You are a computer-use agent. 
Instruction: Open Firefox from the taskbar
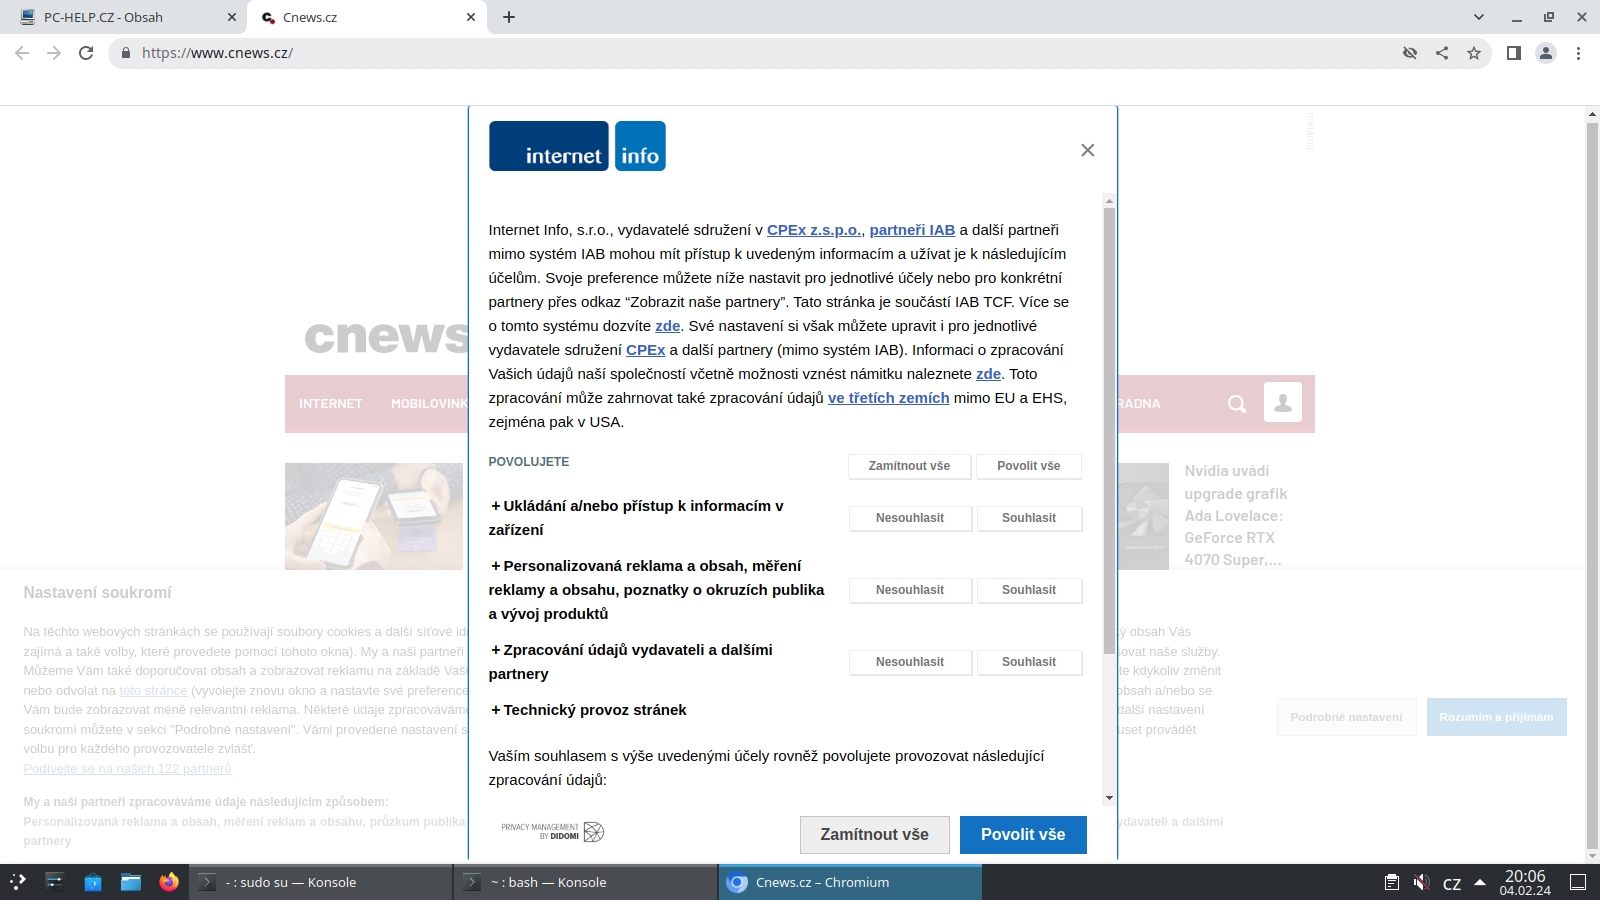tap(169, 882)
